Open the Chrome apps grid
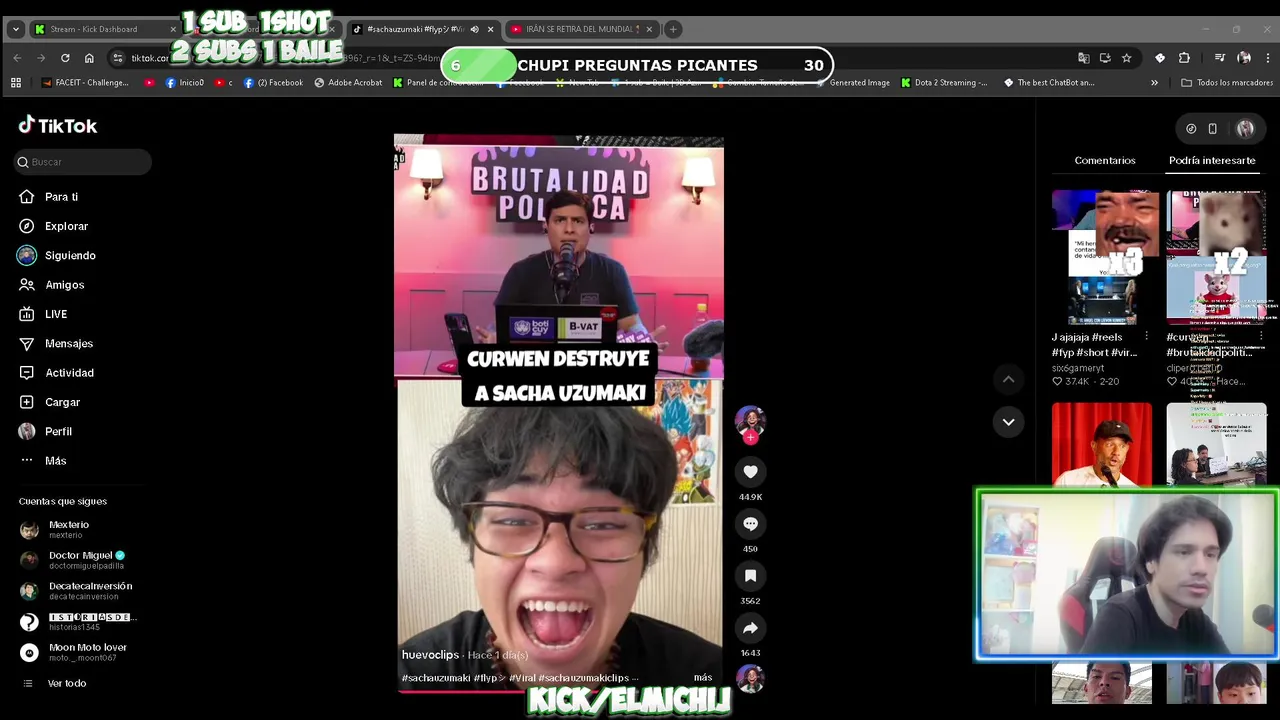Screen dimensions: 1280x720 pyautogui.click(x=15, y=83)
